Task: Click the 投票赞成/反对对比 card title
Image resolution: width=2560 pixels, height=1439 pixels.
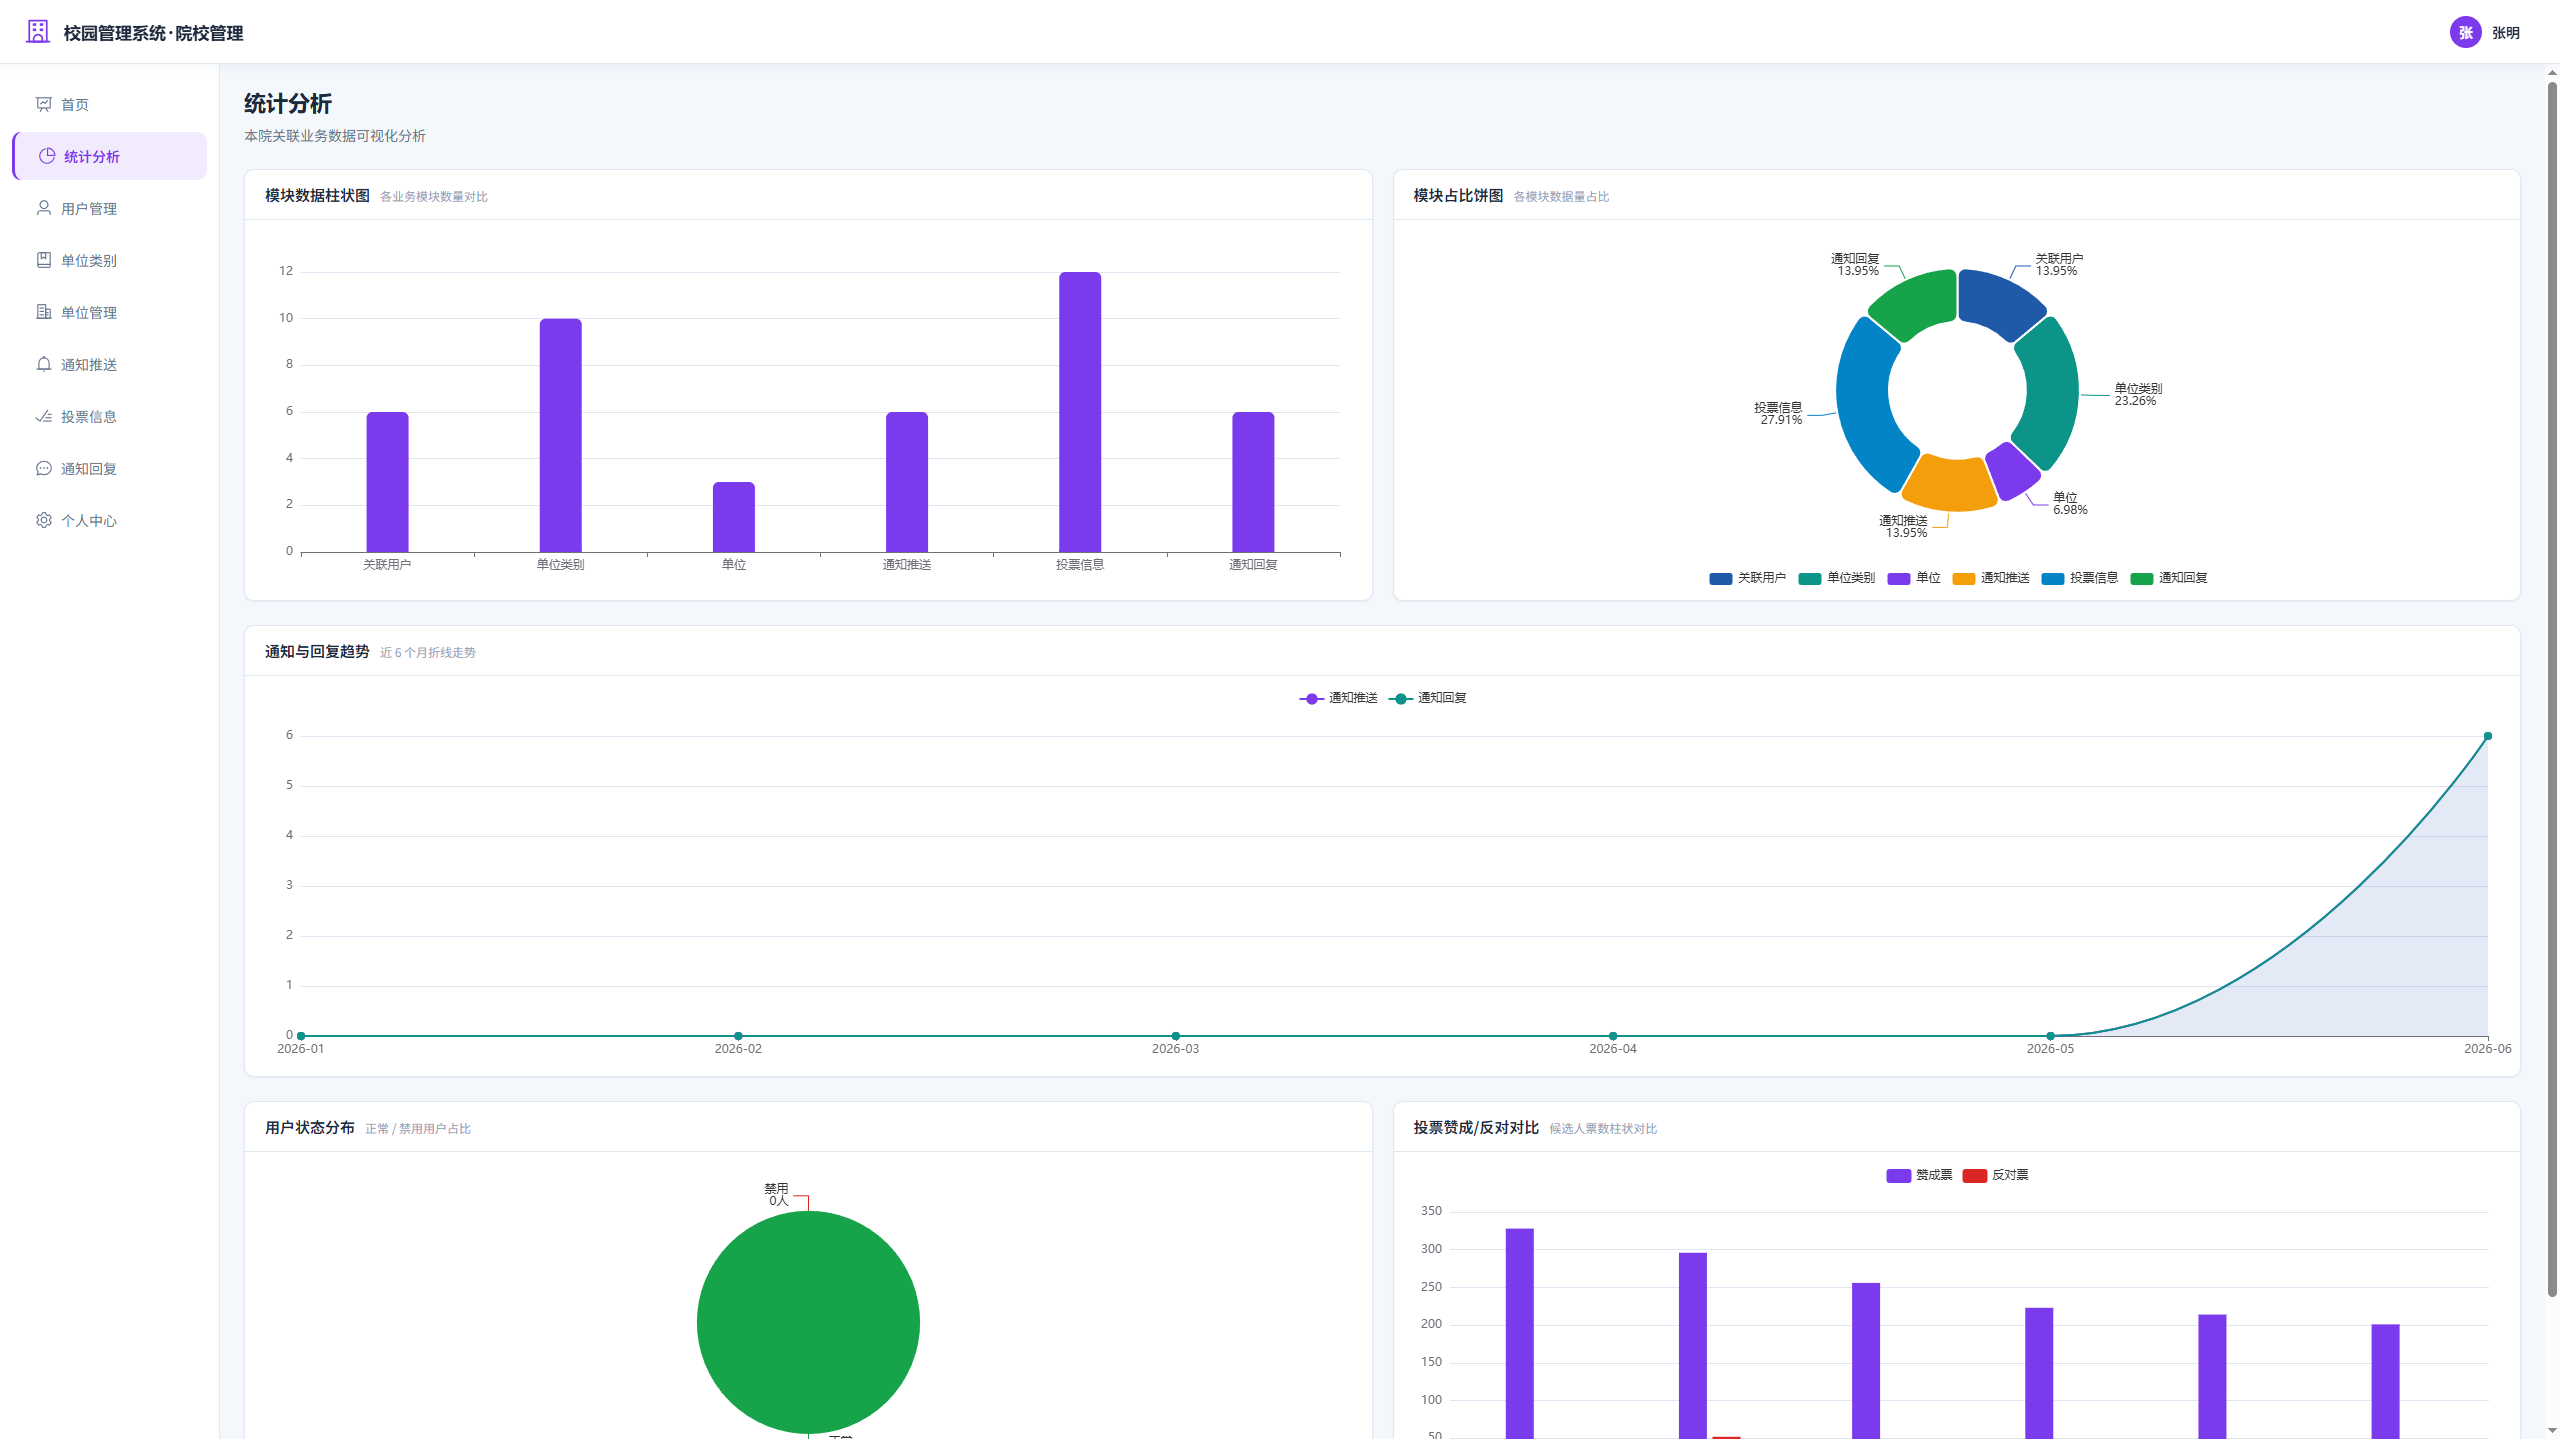Action: click(1476, 1128)
